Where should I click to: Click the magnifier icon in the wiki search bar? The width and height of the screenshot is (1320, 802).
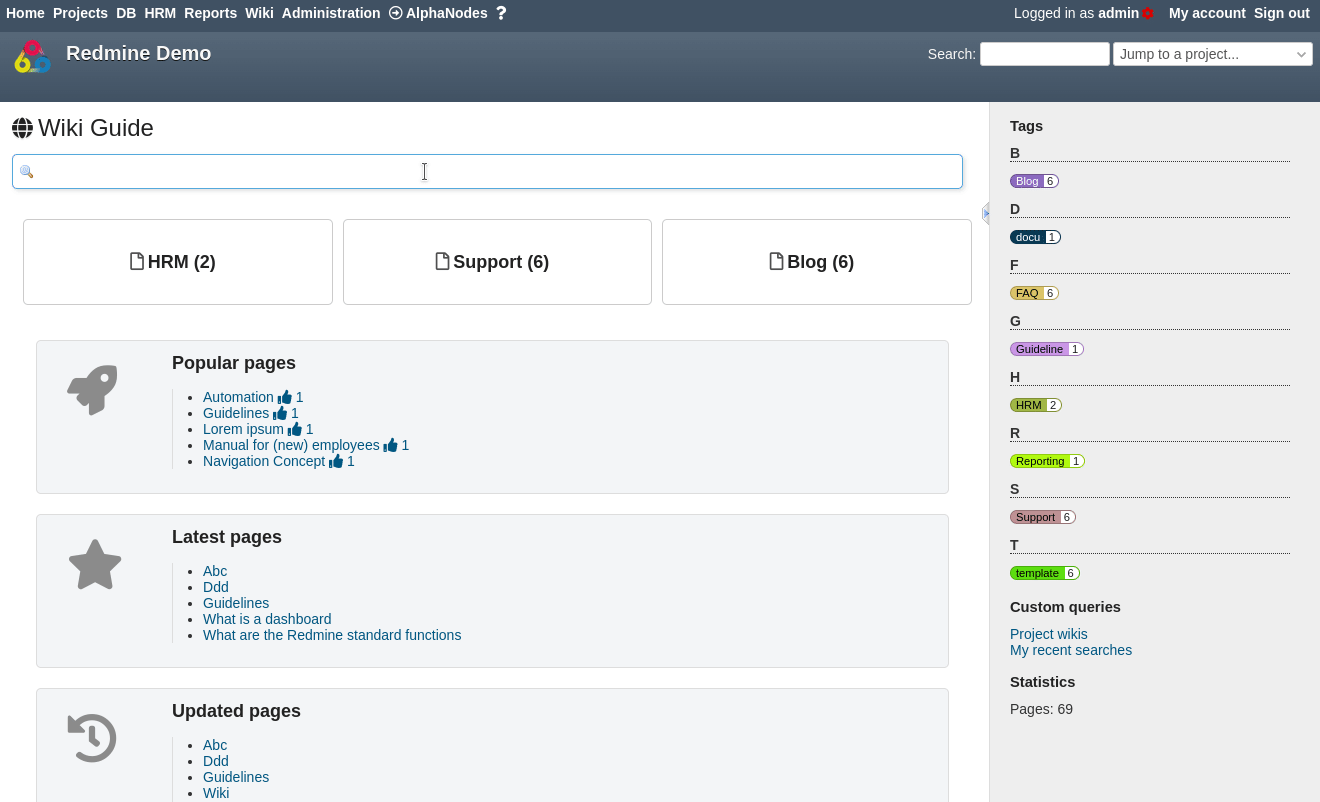coord(27,171)
